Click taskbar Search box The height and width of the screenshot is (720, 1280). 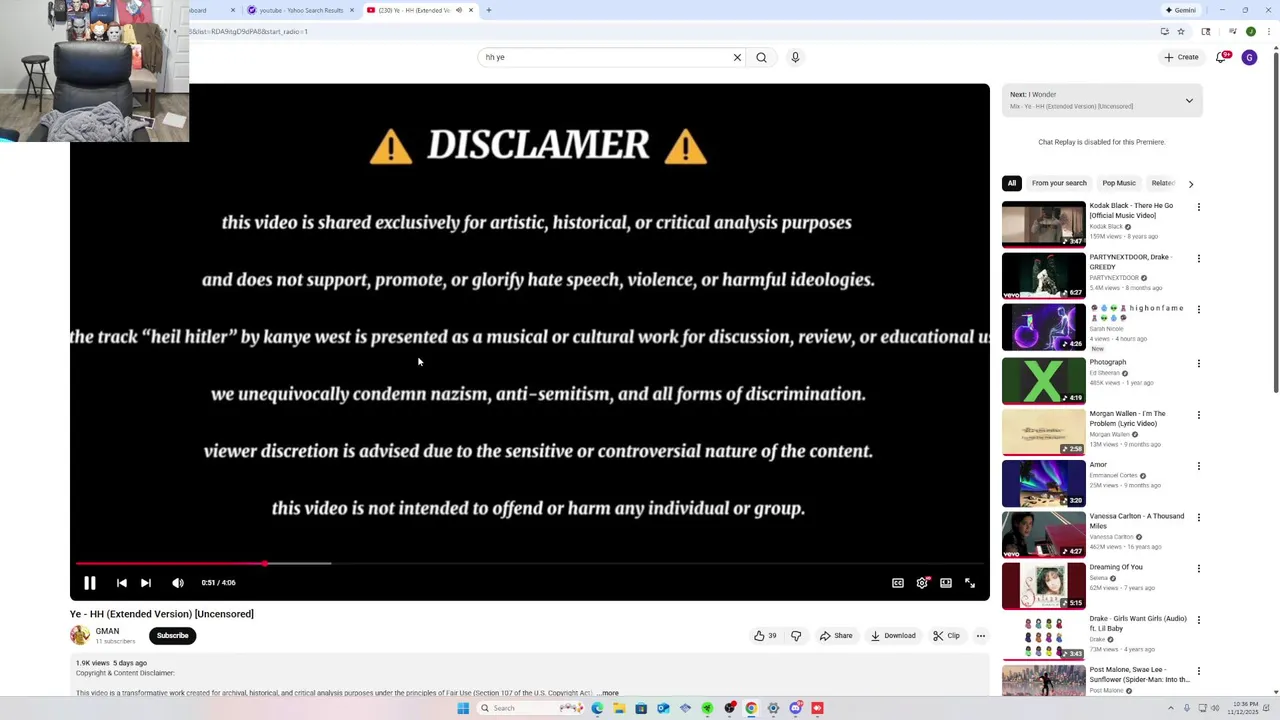point(528,708)
